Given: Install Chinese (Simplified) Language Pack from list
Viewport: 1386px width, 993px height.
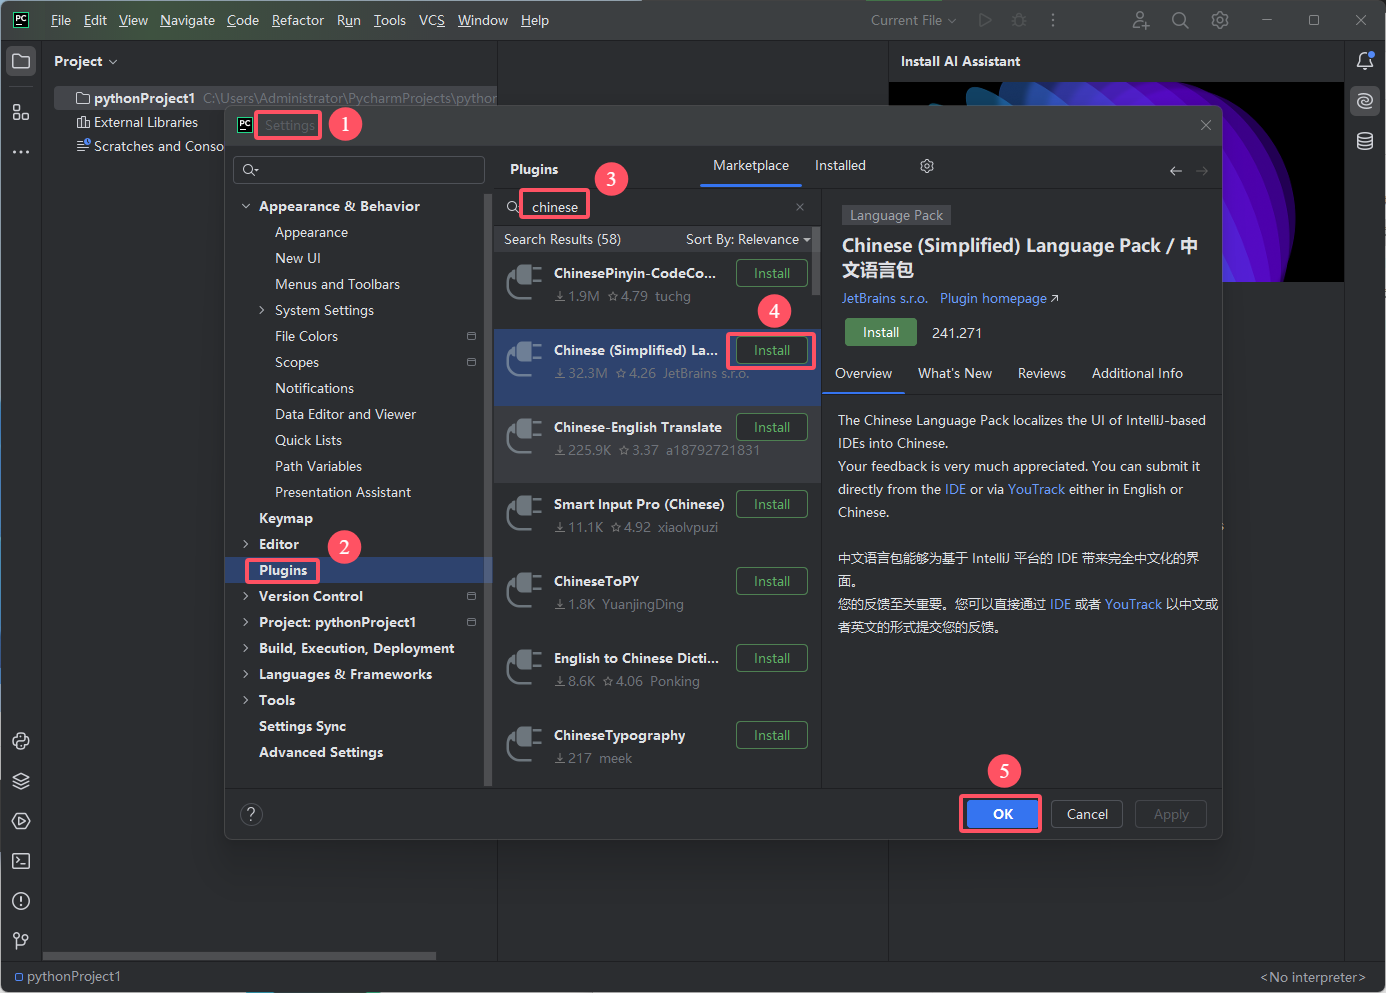Looking at the screenshot, I should (772, 350).
